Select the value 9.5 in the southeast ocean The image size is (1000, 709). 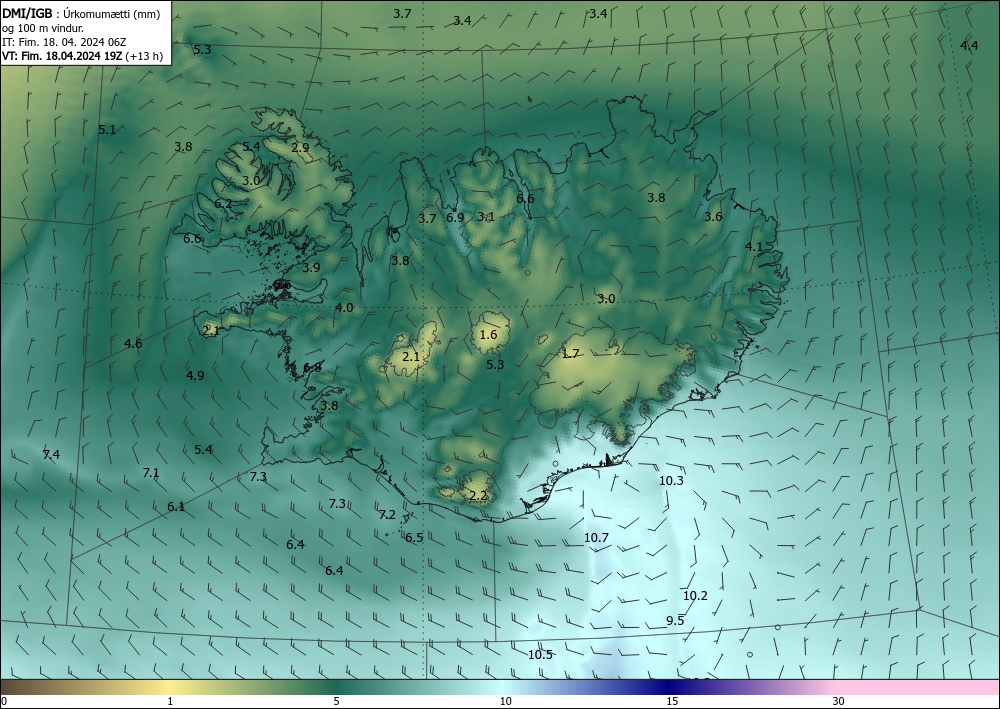pos(675,621)
